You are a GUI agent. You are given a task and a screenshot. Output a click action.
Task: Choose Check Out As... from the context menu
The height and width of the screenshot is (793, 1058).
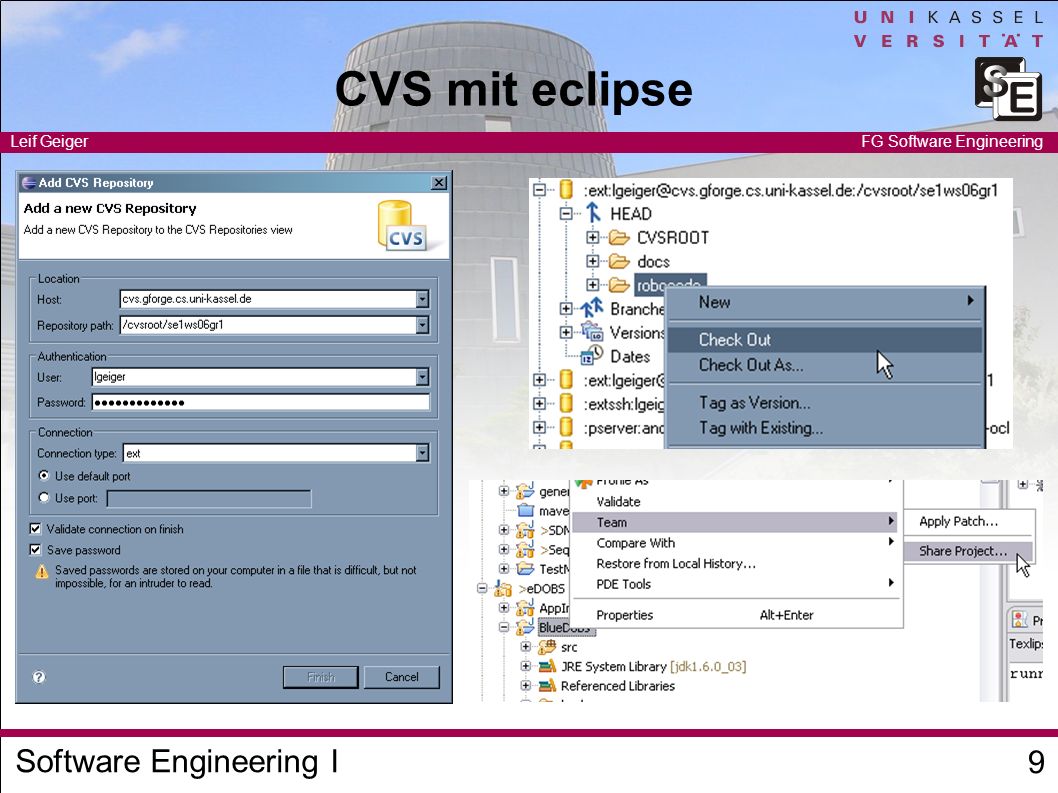(825, 365)
